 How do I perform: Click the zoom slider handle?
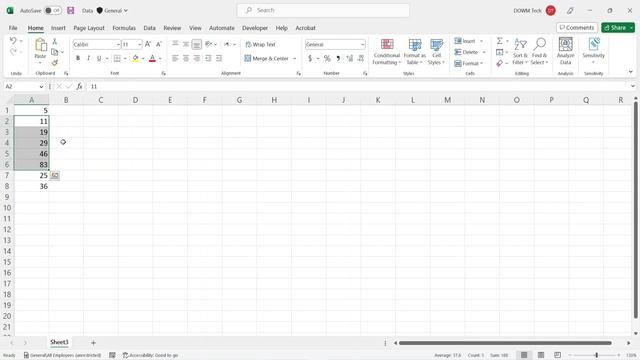tap(596, 355)
